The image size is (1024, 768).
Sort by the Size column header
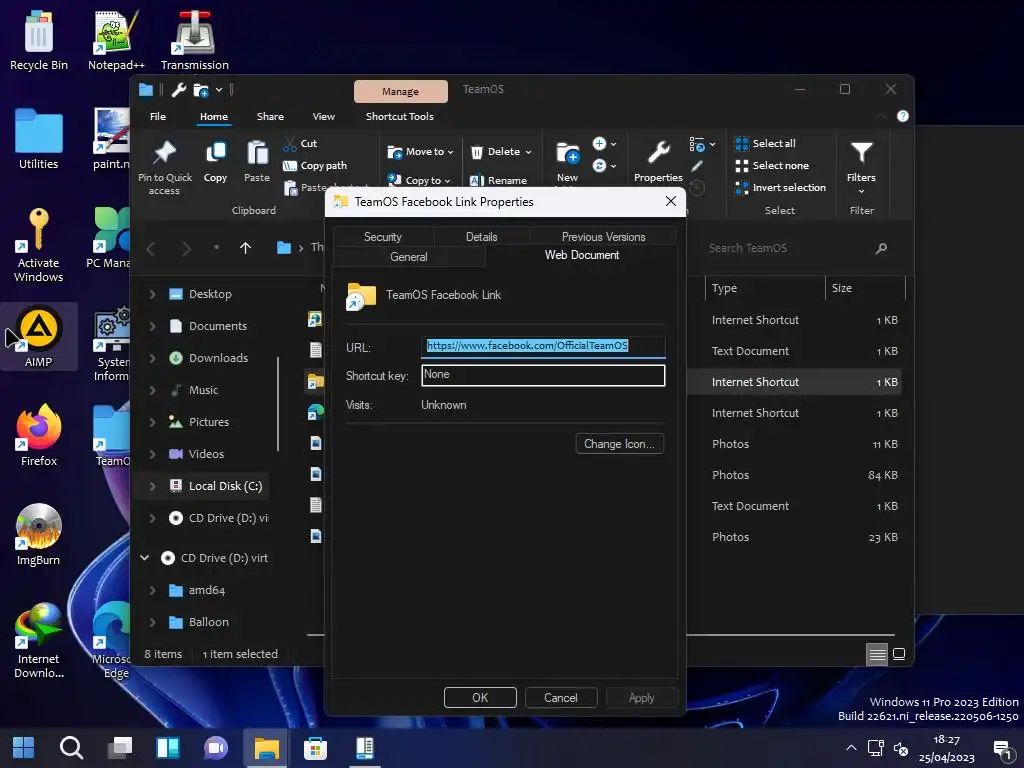[865, 288]
